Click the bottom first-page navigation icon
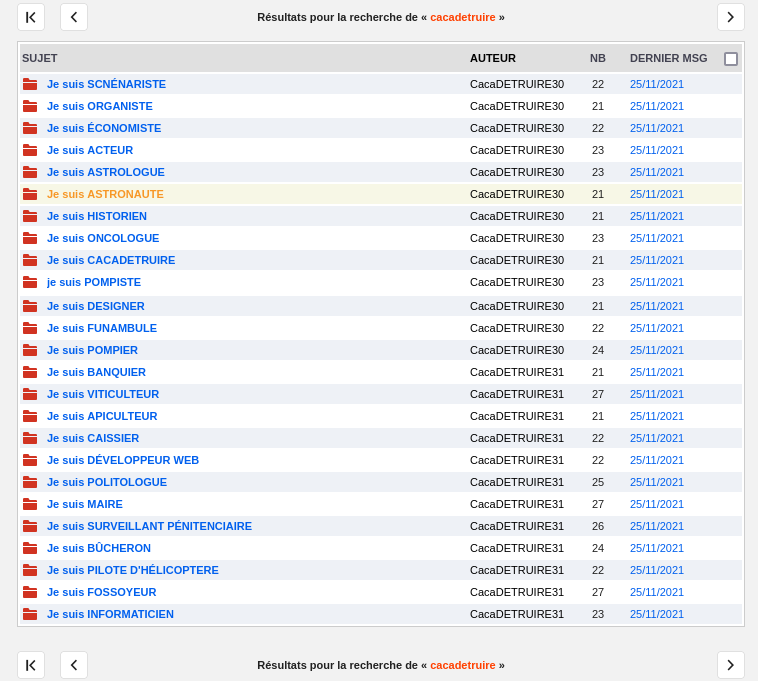The height and width of the screenshot is (681, 758). [x=31, y=665]
